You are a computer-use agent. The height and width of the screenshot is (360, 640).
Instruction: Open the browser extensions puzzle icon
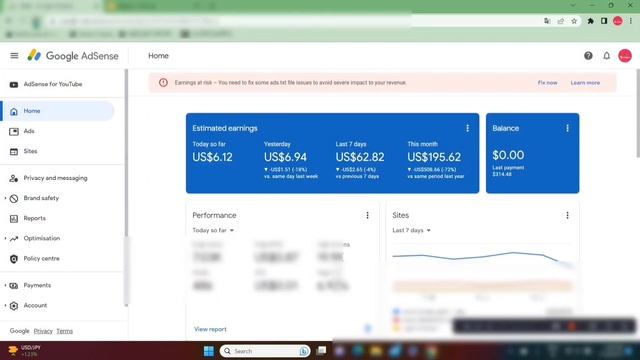[x=590, y=21]
